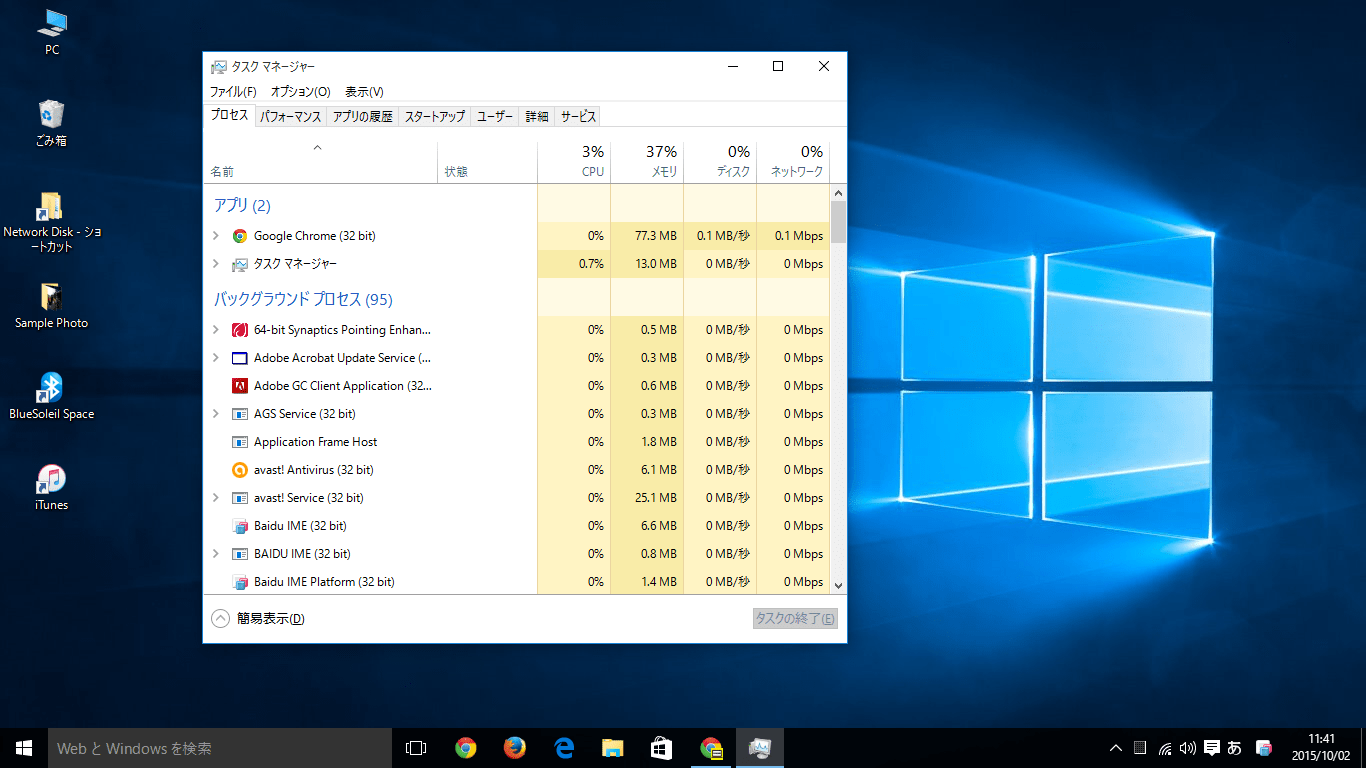Screen dimensions: 1366x768
Task: Click the BAIDU IME service icon
Action: click(240, 554)
